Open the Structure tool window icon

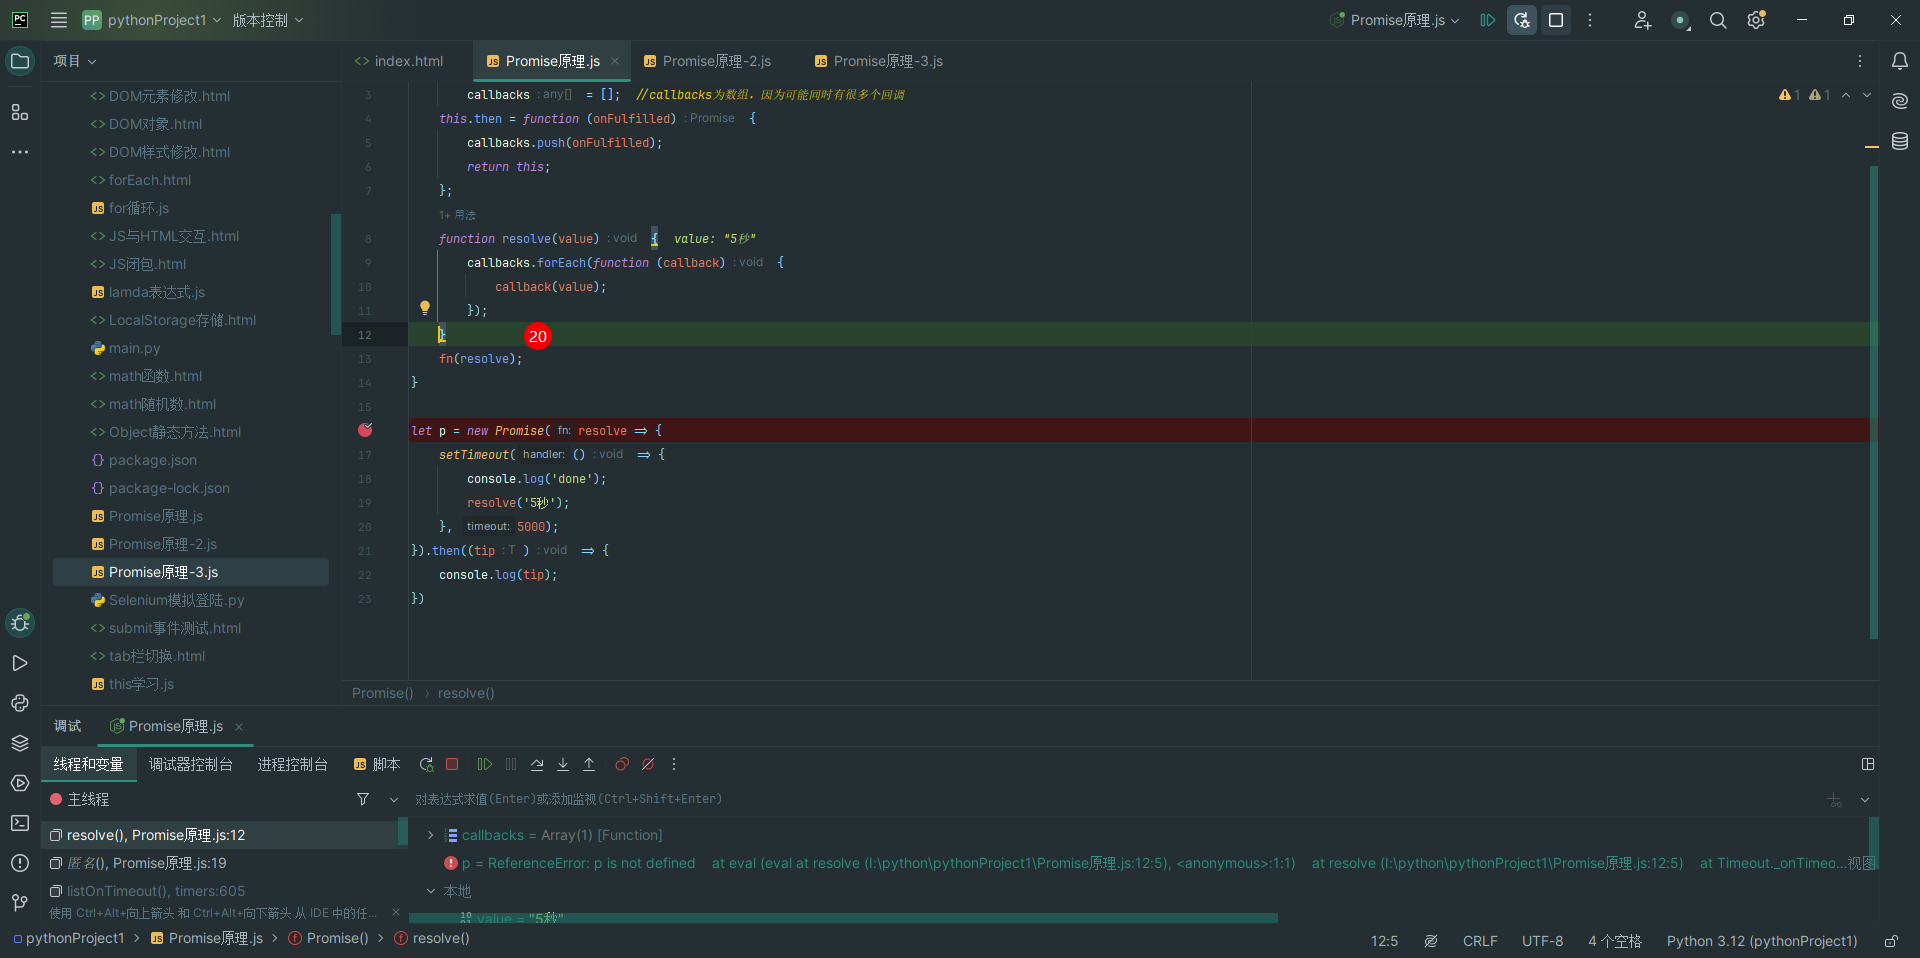point(19,112)
